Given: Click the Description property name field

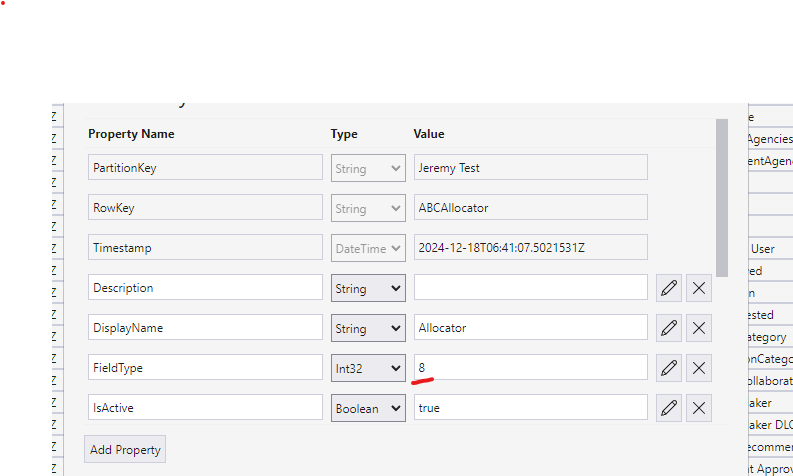Looking at the screenshot, I should [205, 288].
